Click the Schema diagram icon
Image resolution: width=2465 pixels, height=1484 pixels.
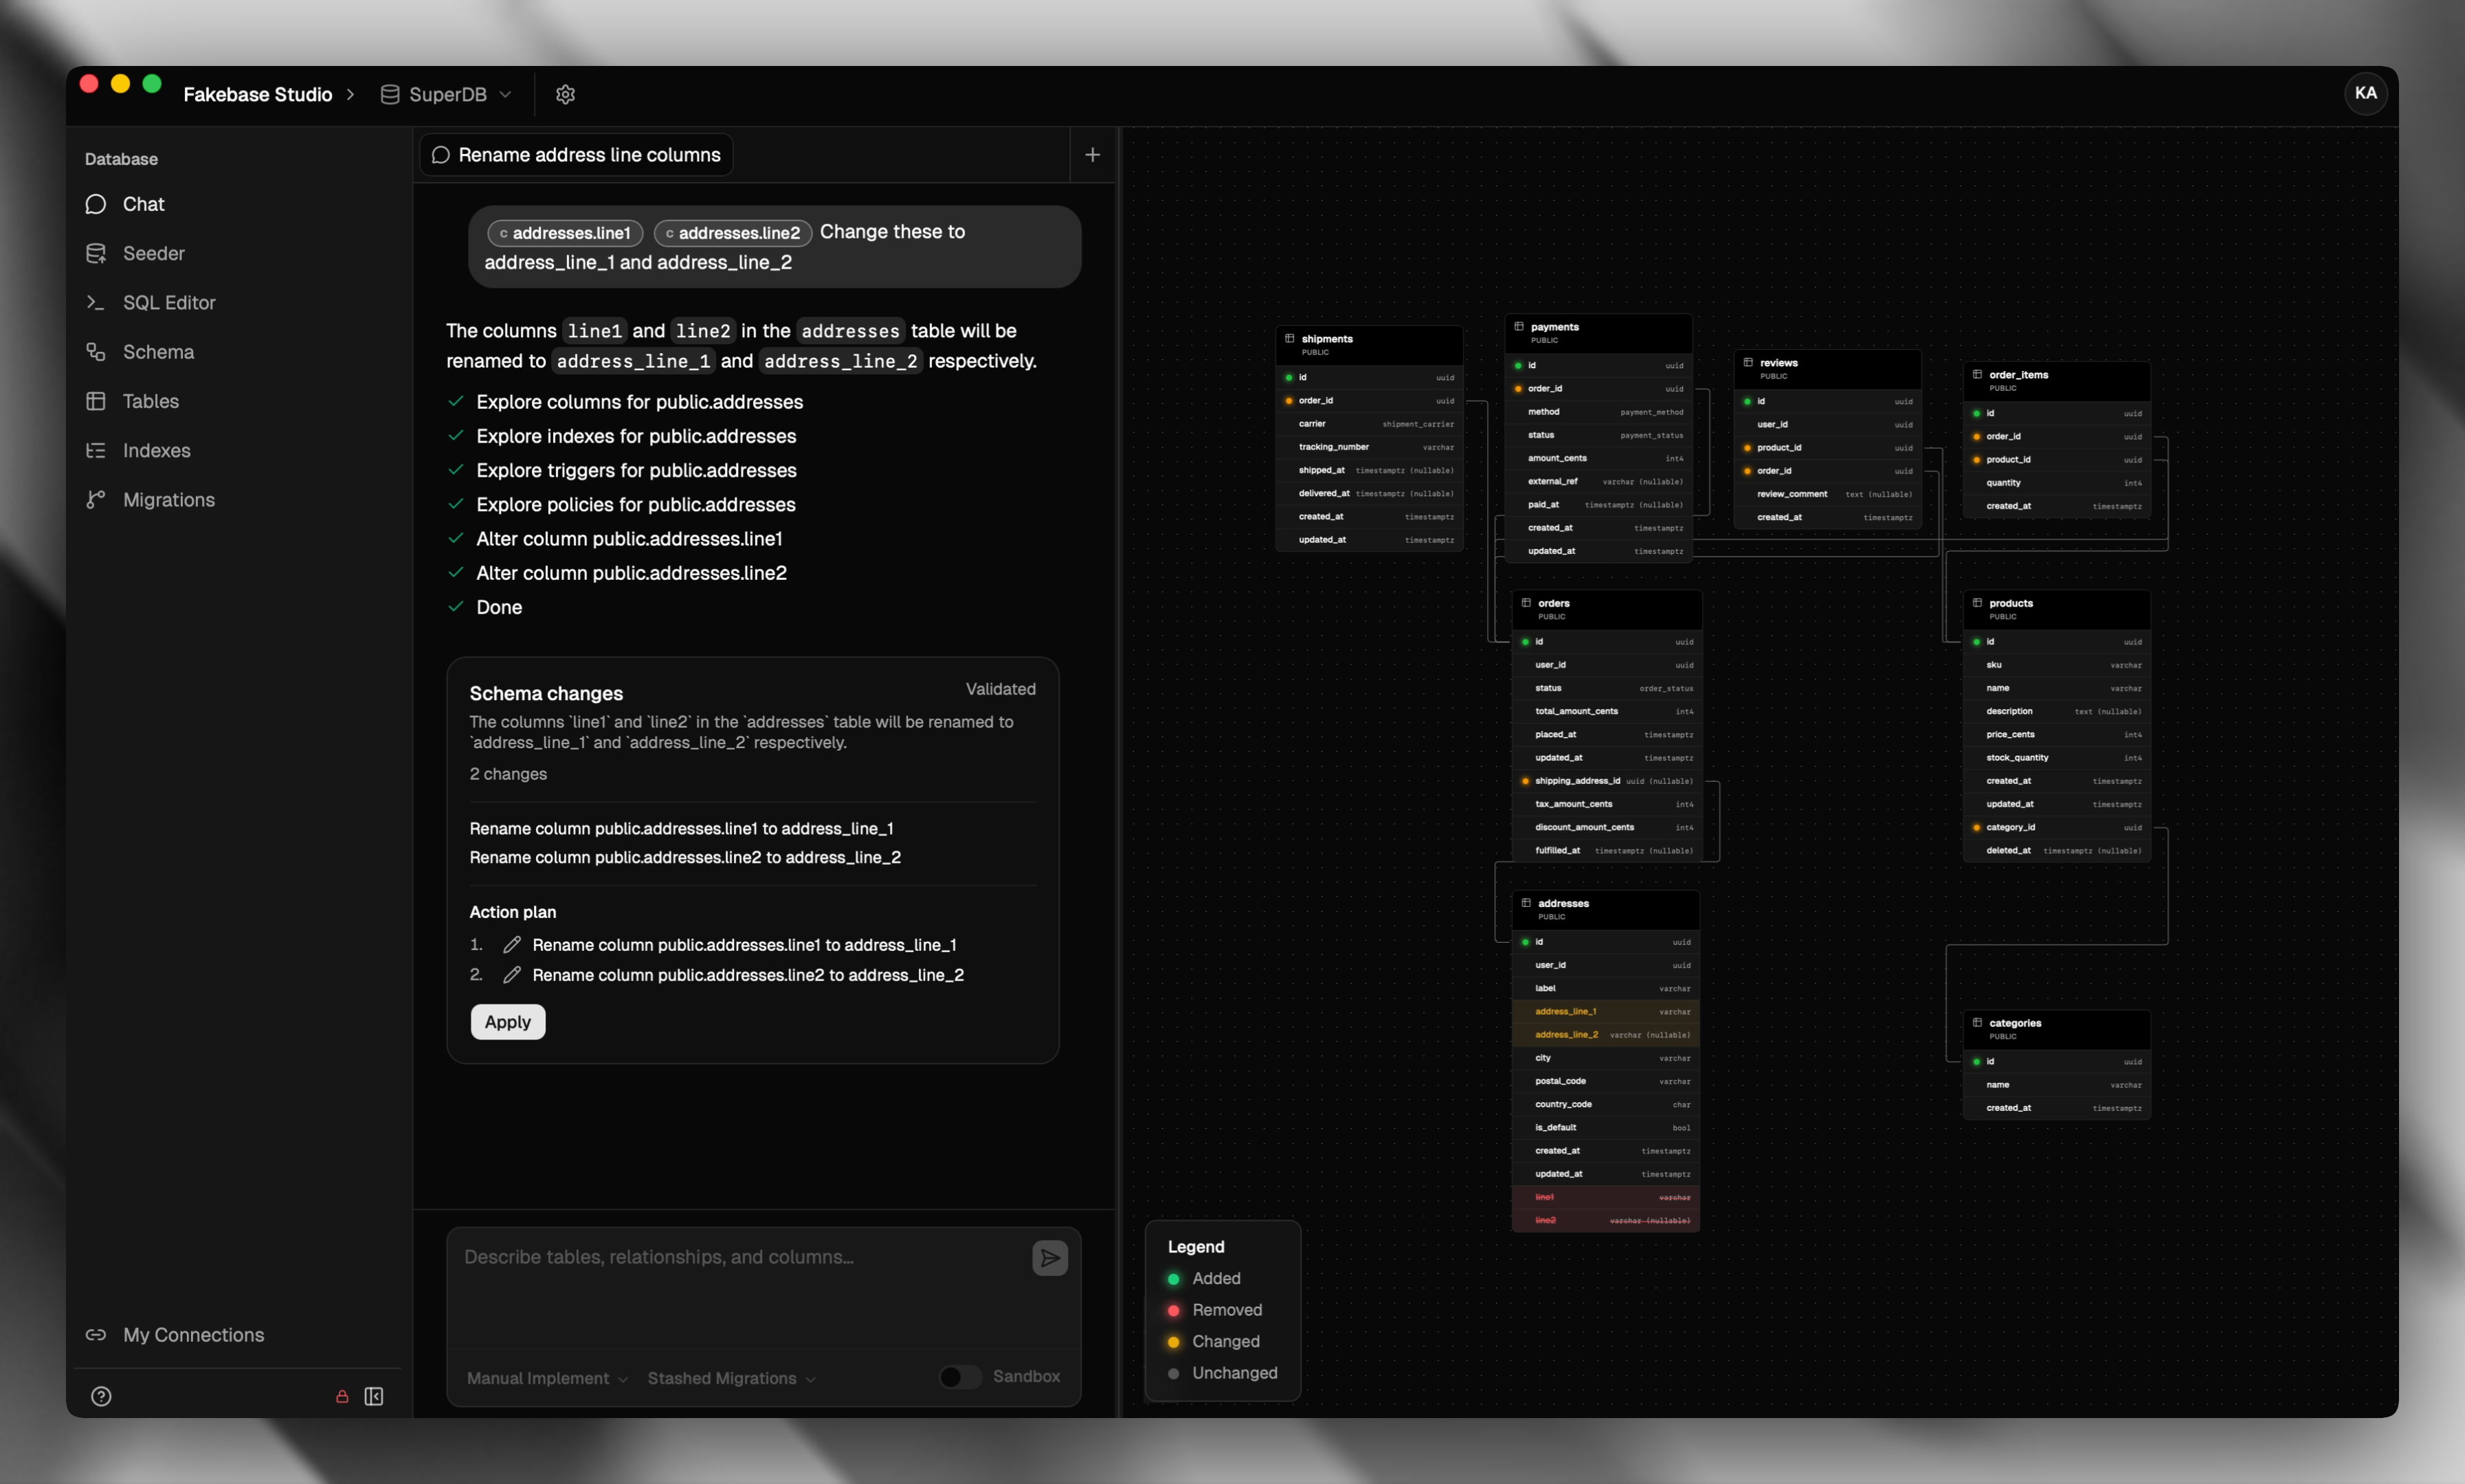coord(96,352)
